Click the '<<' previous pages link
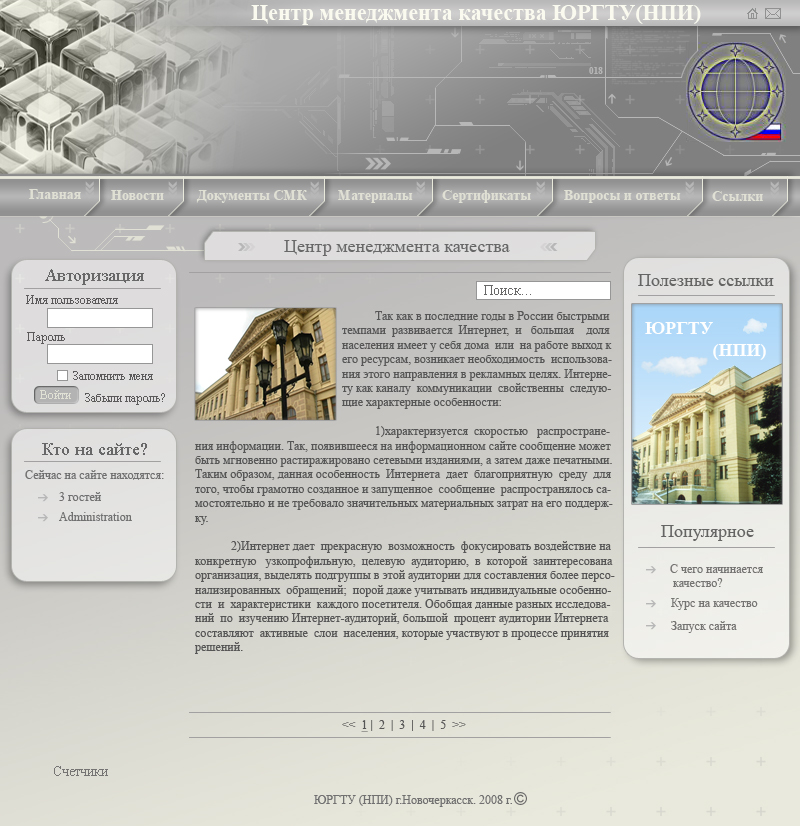800x826 pixels. coord(348,724)
